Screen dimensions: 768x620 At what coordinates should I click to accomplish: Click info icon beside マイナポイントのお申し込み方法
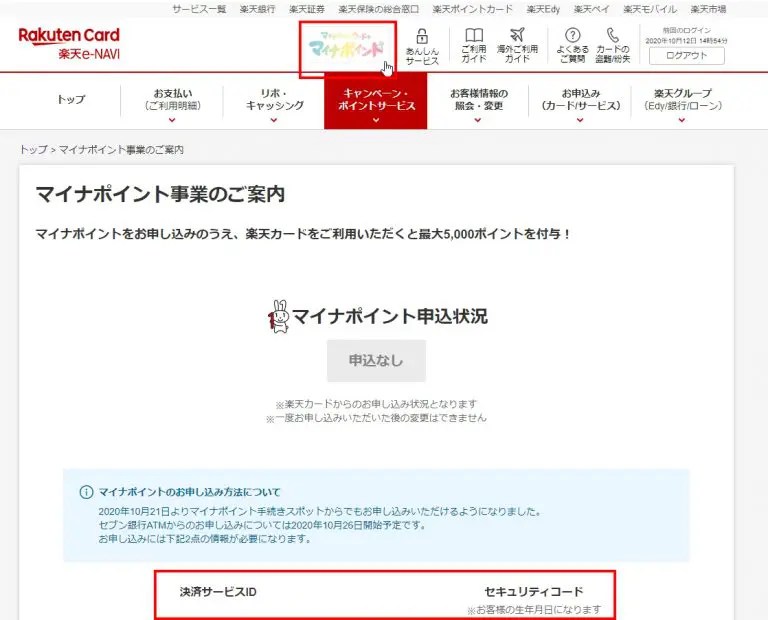coord(86,492)
